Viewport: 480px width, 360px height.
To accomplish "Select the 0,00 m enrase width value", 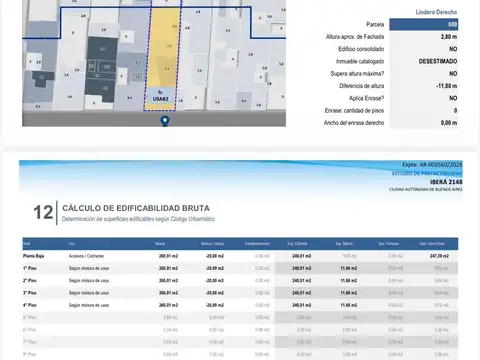I will (449, 123).
